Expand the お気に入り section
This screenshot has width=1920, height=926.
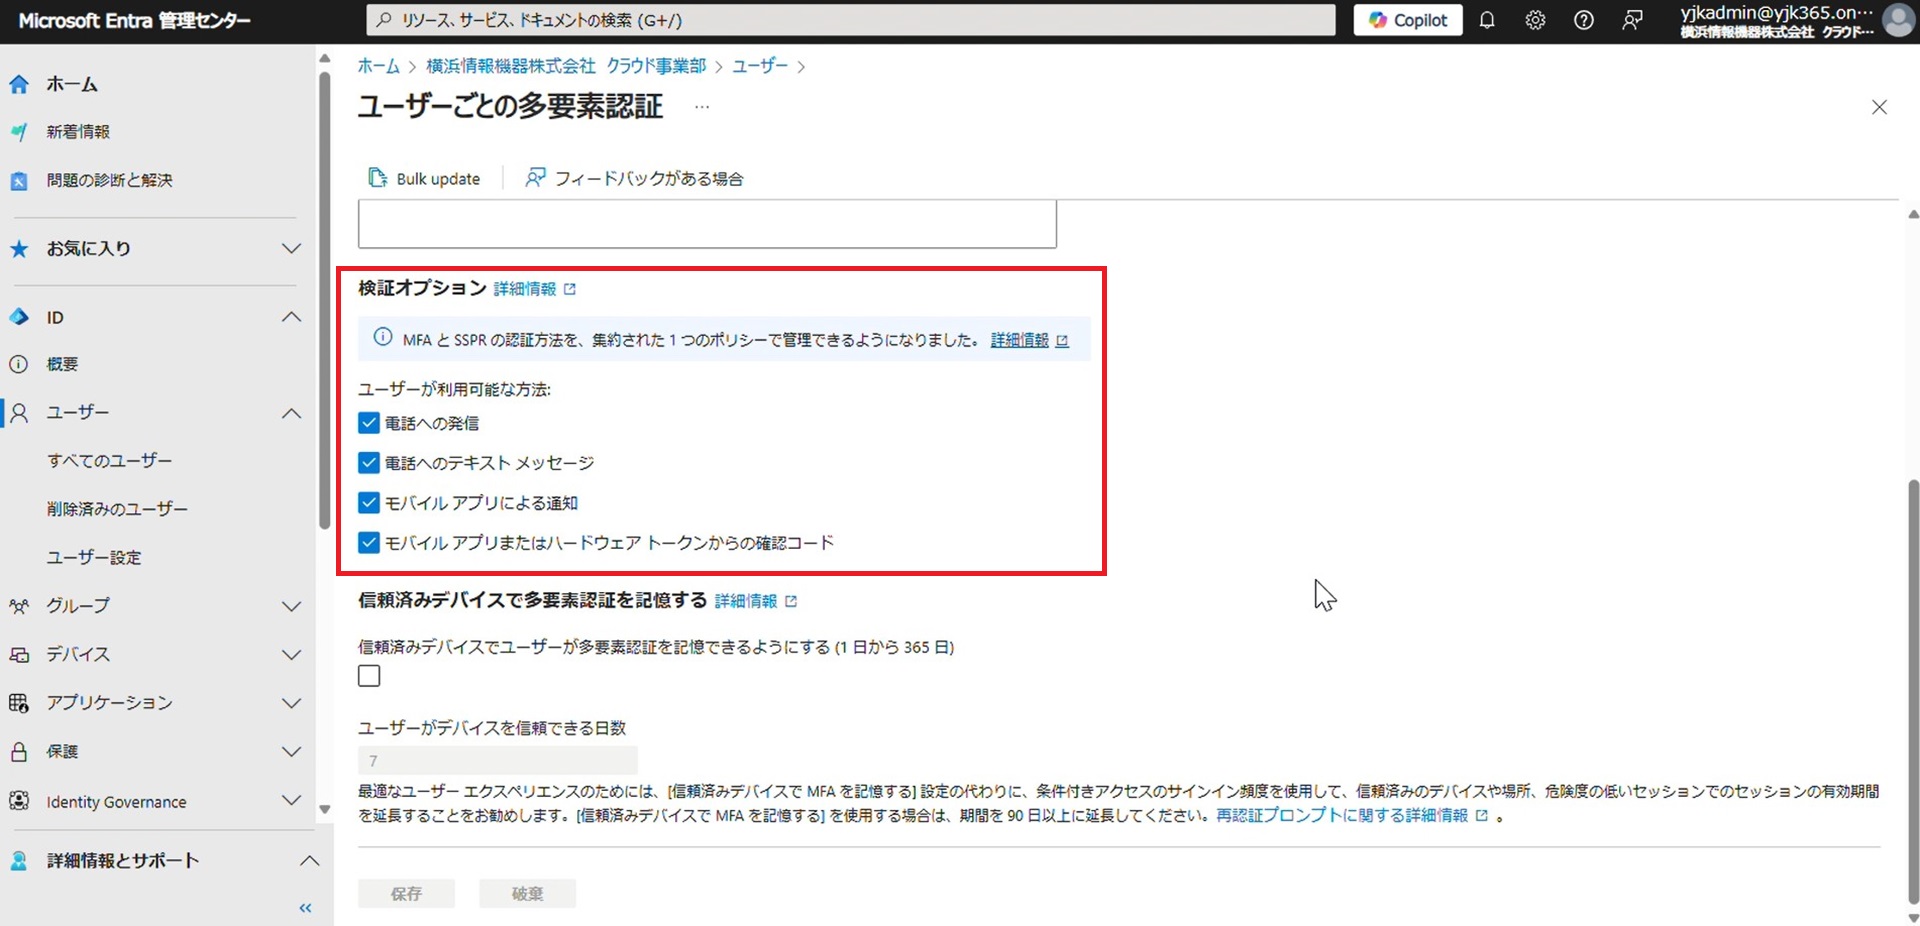(x=291, y=248)
